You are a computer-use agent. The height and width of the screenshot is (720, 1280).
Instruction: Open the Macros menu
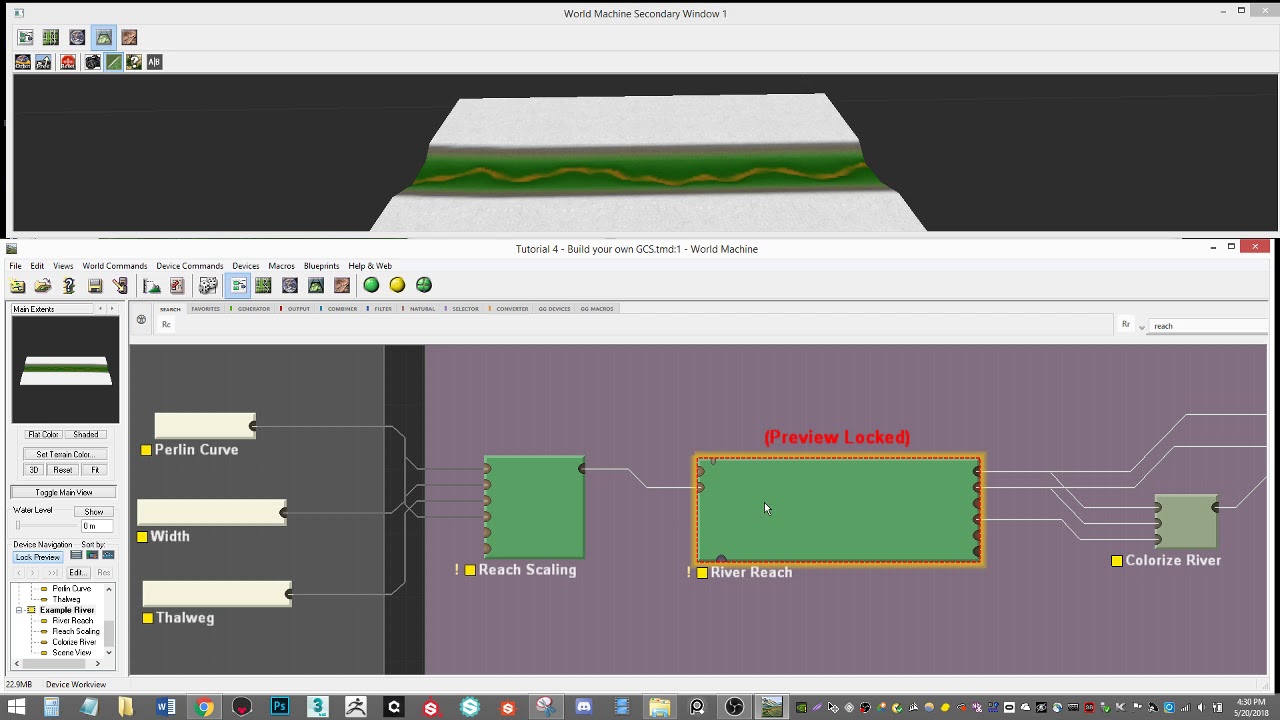pyautogui.click(x=281, y=266)
